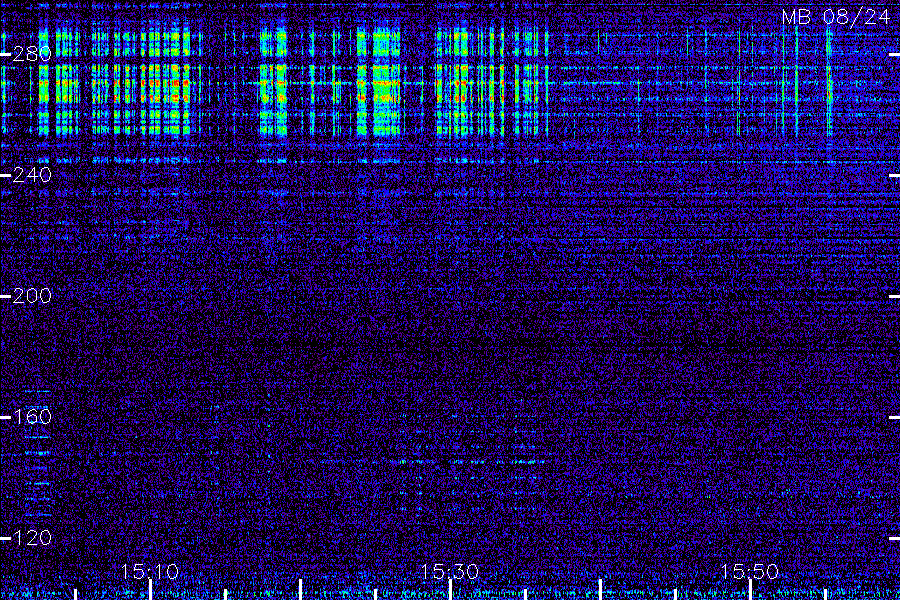The height and width of the screenshot is (600, 900).
Task: Click the 160 frequency axis label
Action: (32, 417)
